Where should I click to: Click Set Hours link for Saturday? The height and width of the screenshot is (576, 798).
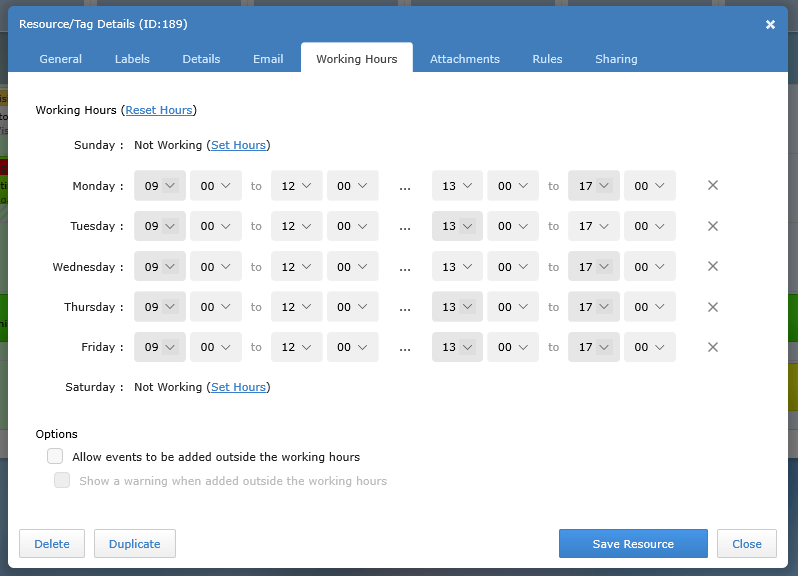238,387
